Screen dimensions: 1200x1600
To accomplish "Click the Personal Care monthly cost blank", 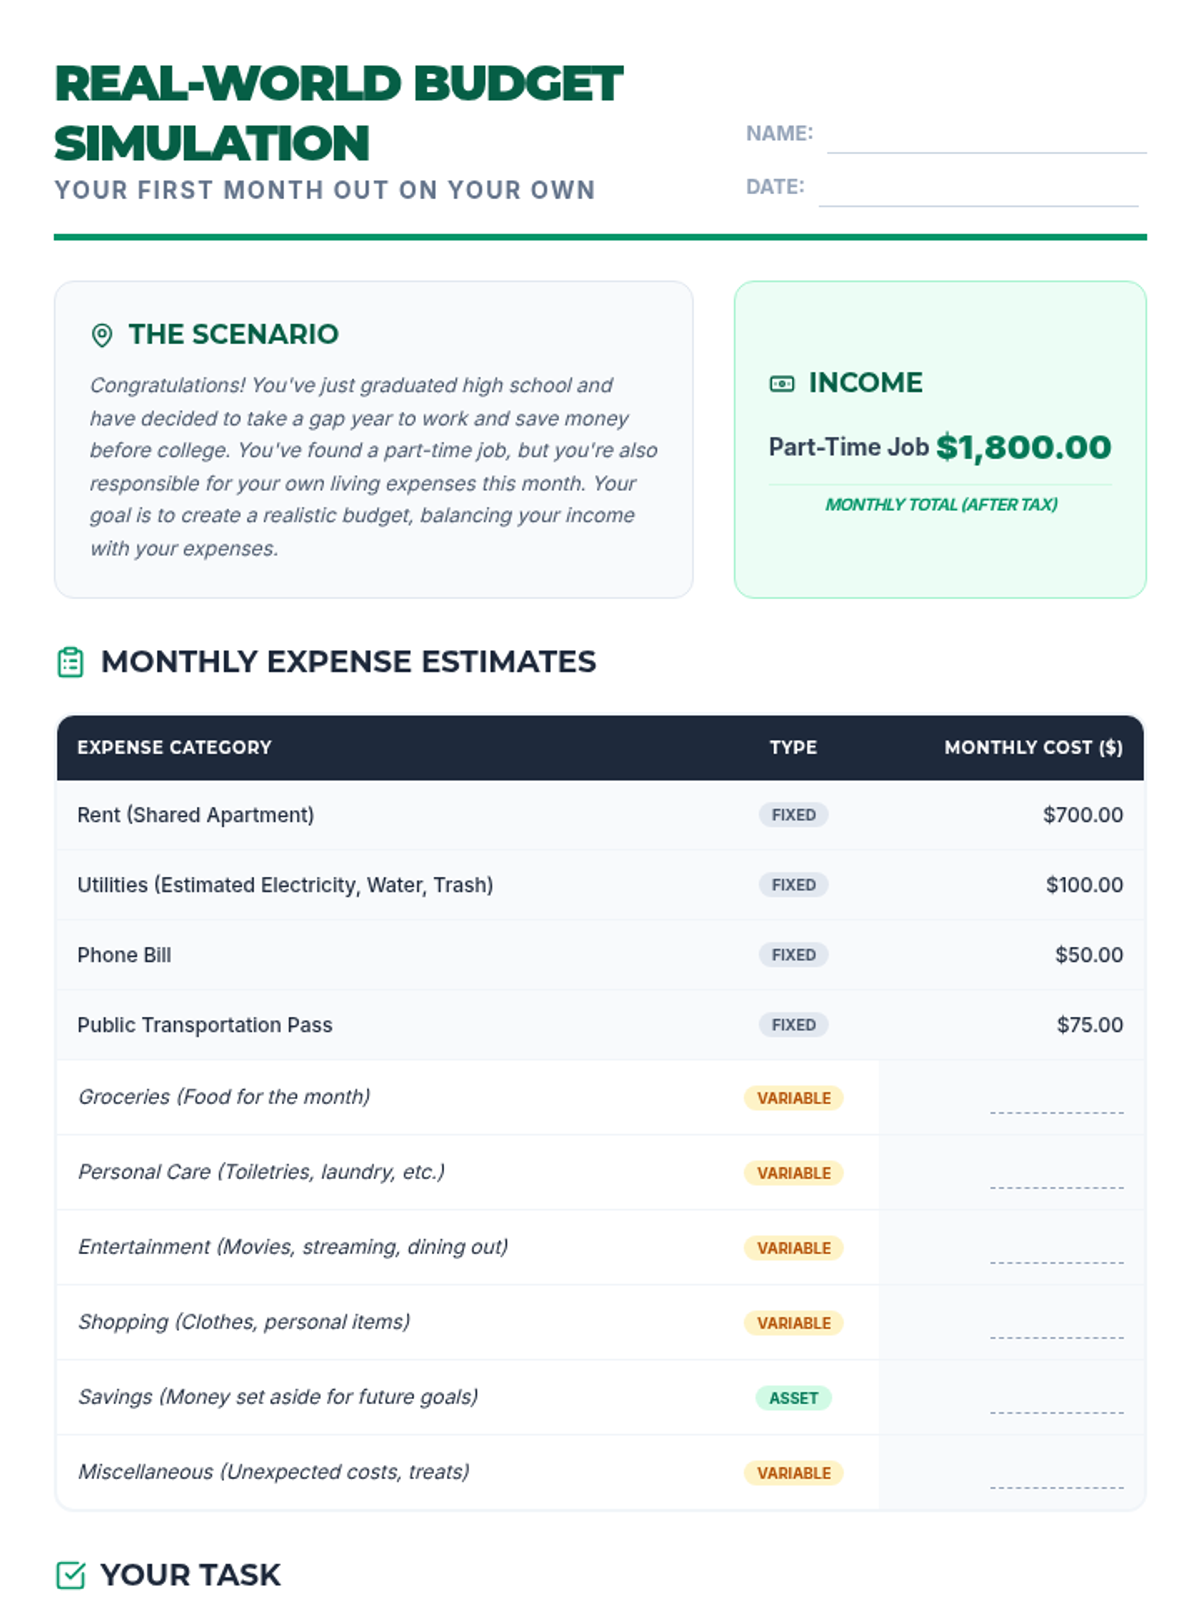I will pos(1057,1175).
